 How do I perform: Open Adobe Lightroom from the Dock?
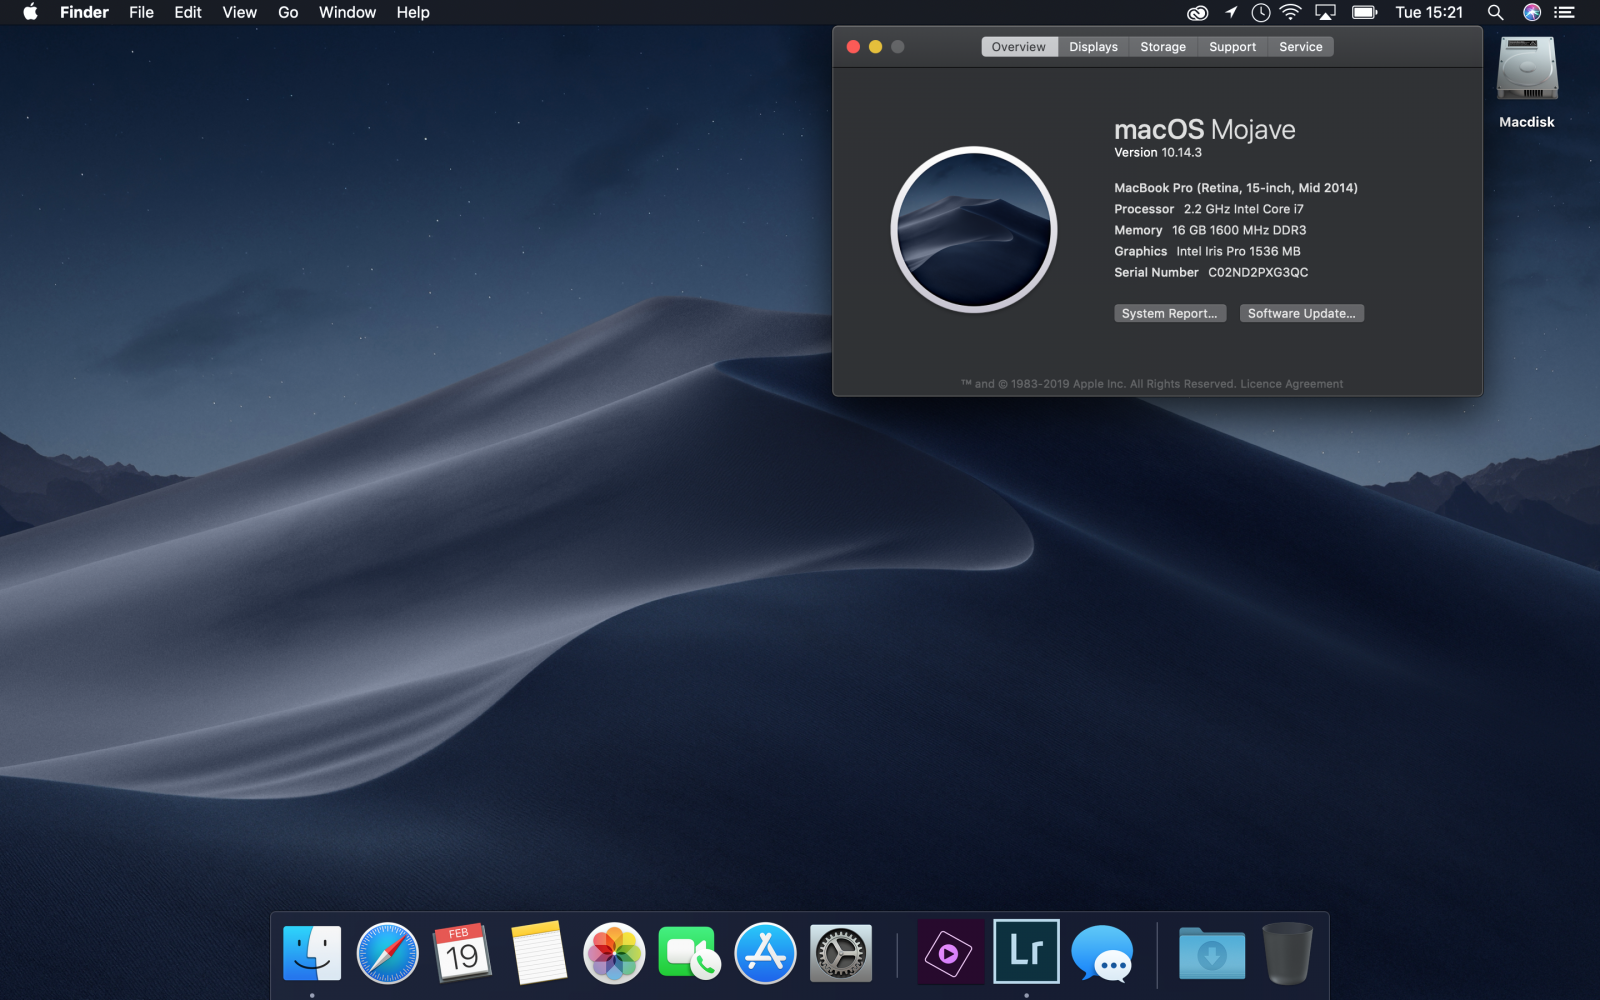tap(1026, 951)
